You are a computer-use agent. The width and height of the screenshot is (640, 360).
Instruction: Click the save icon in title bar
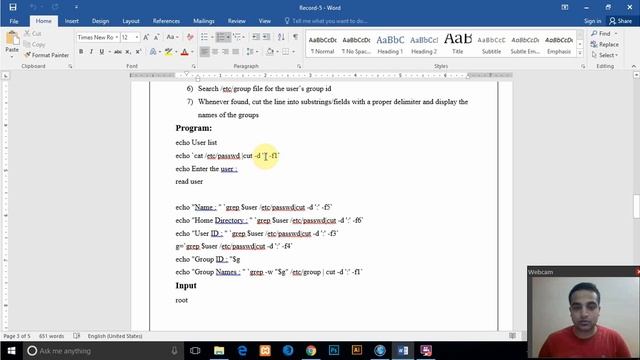coord(13,7)
